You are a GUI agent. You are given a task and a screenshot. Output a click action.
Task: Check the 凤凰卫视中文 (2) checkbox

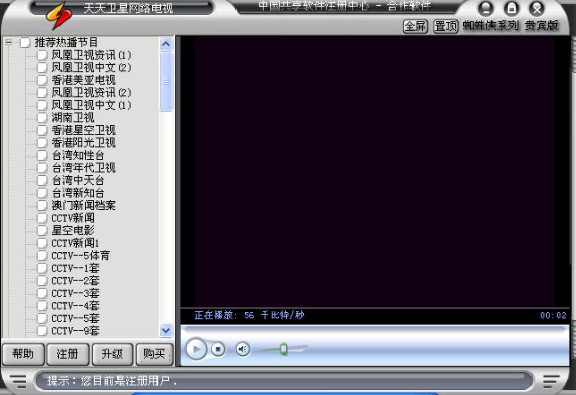tap(42, 68)
